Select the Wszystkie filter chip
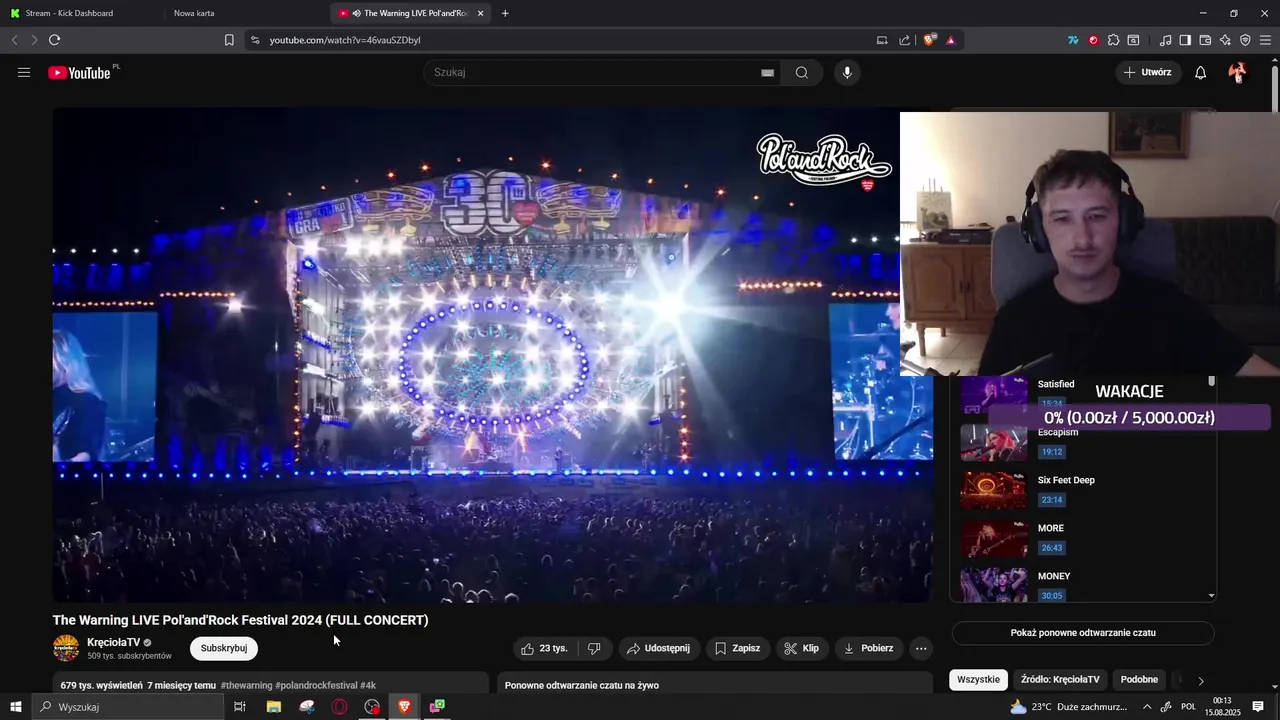The width and height of the screenshot is (1280, 720). click(978, 679)
